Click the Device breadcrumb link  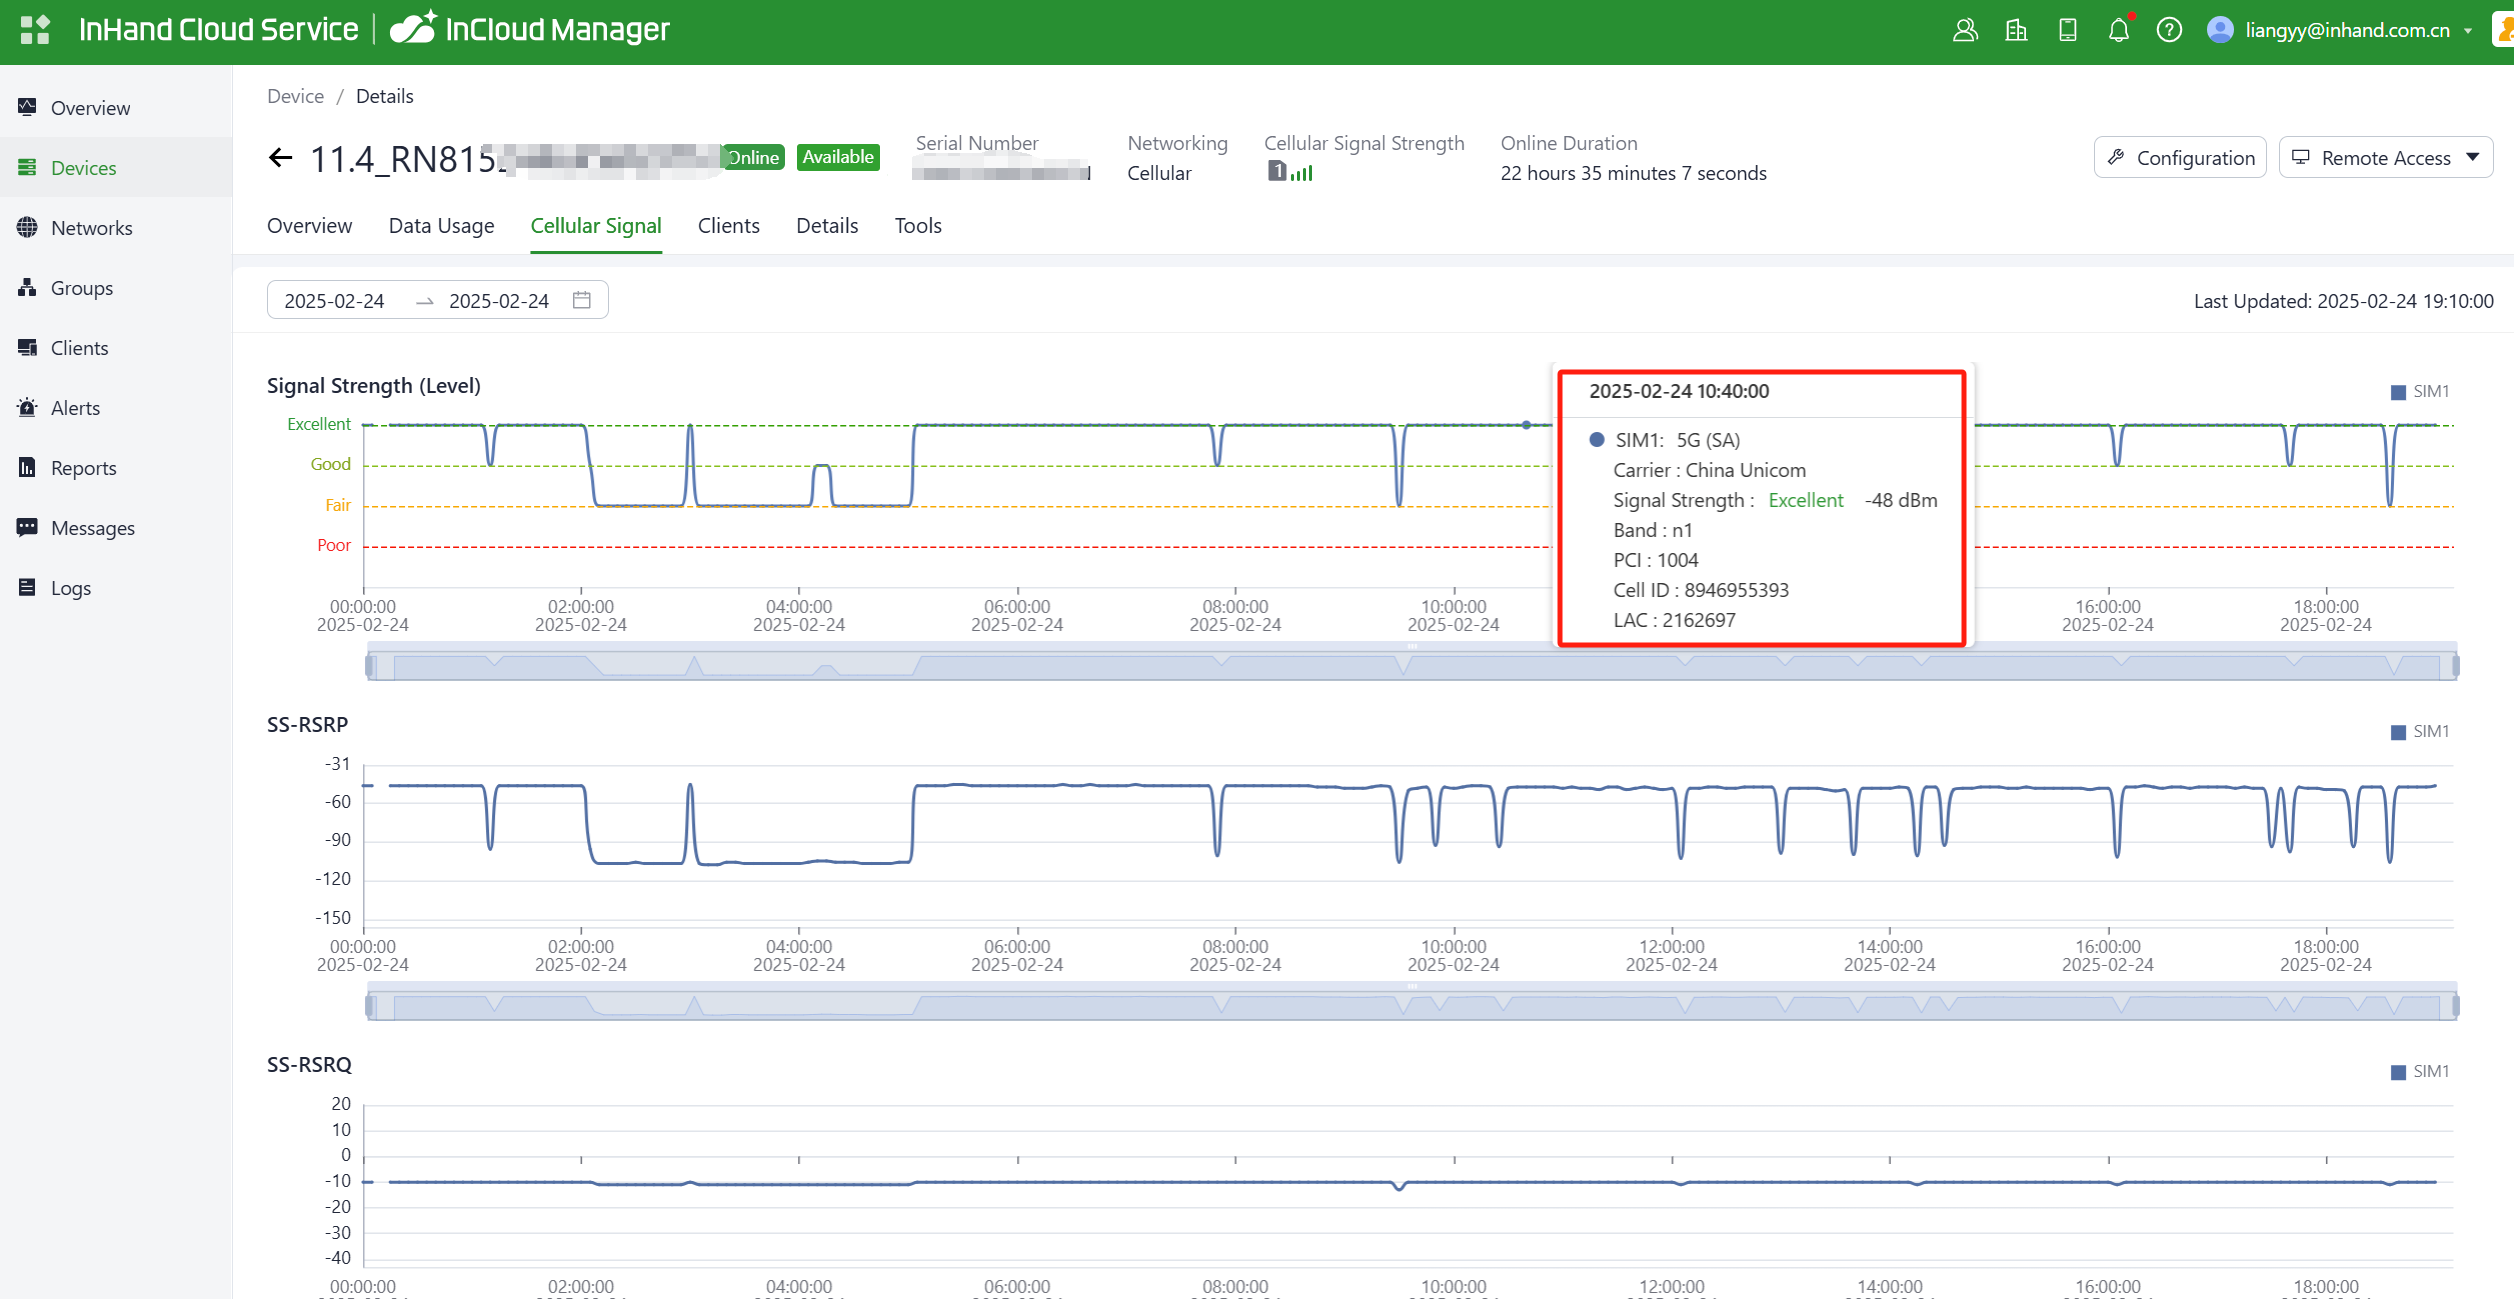click(x=295, y=96)
